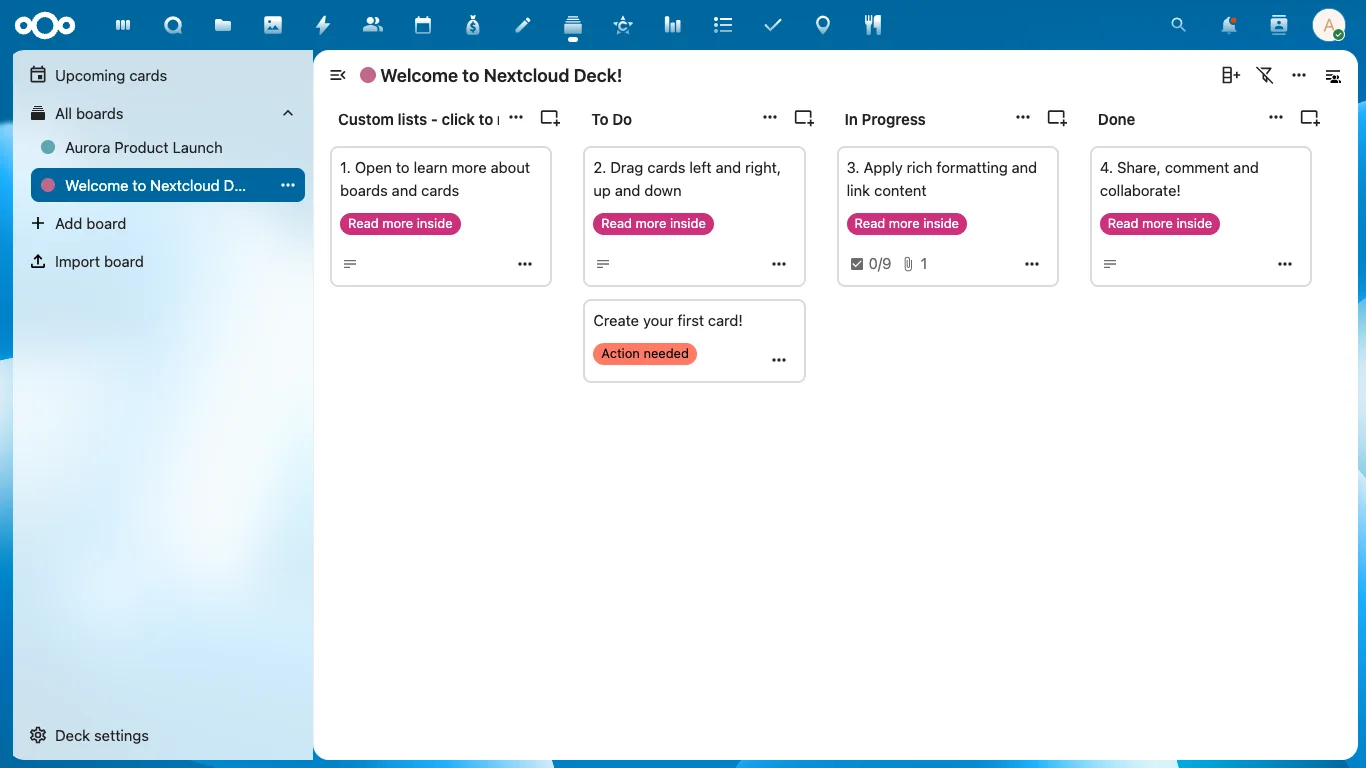Open the Photos app

pyautogui.click(x=273, y=25)
